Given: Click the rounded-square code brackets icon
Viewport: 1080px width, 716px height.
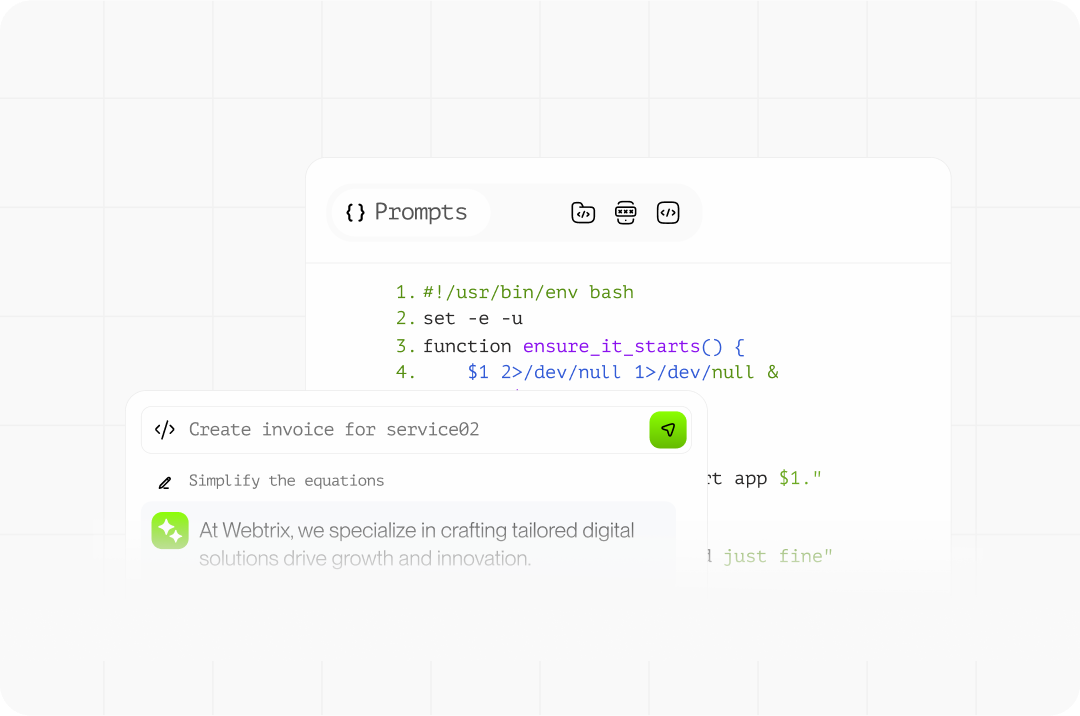Looking at the screenshot, I should coord(668,212).
